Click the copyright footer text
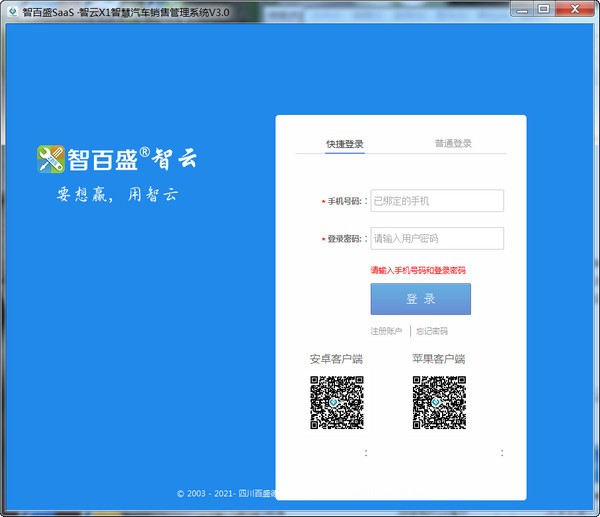The image size is (600, 517). tap(225, 494)
